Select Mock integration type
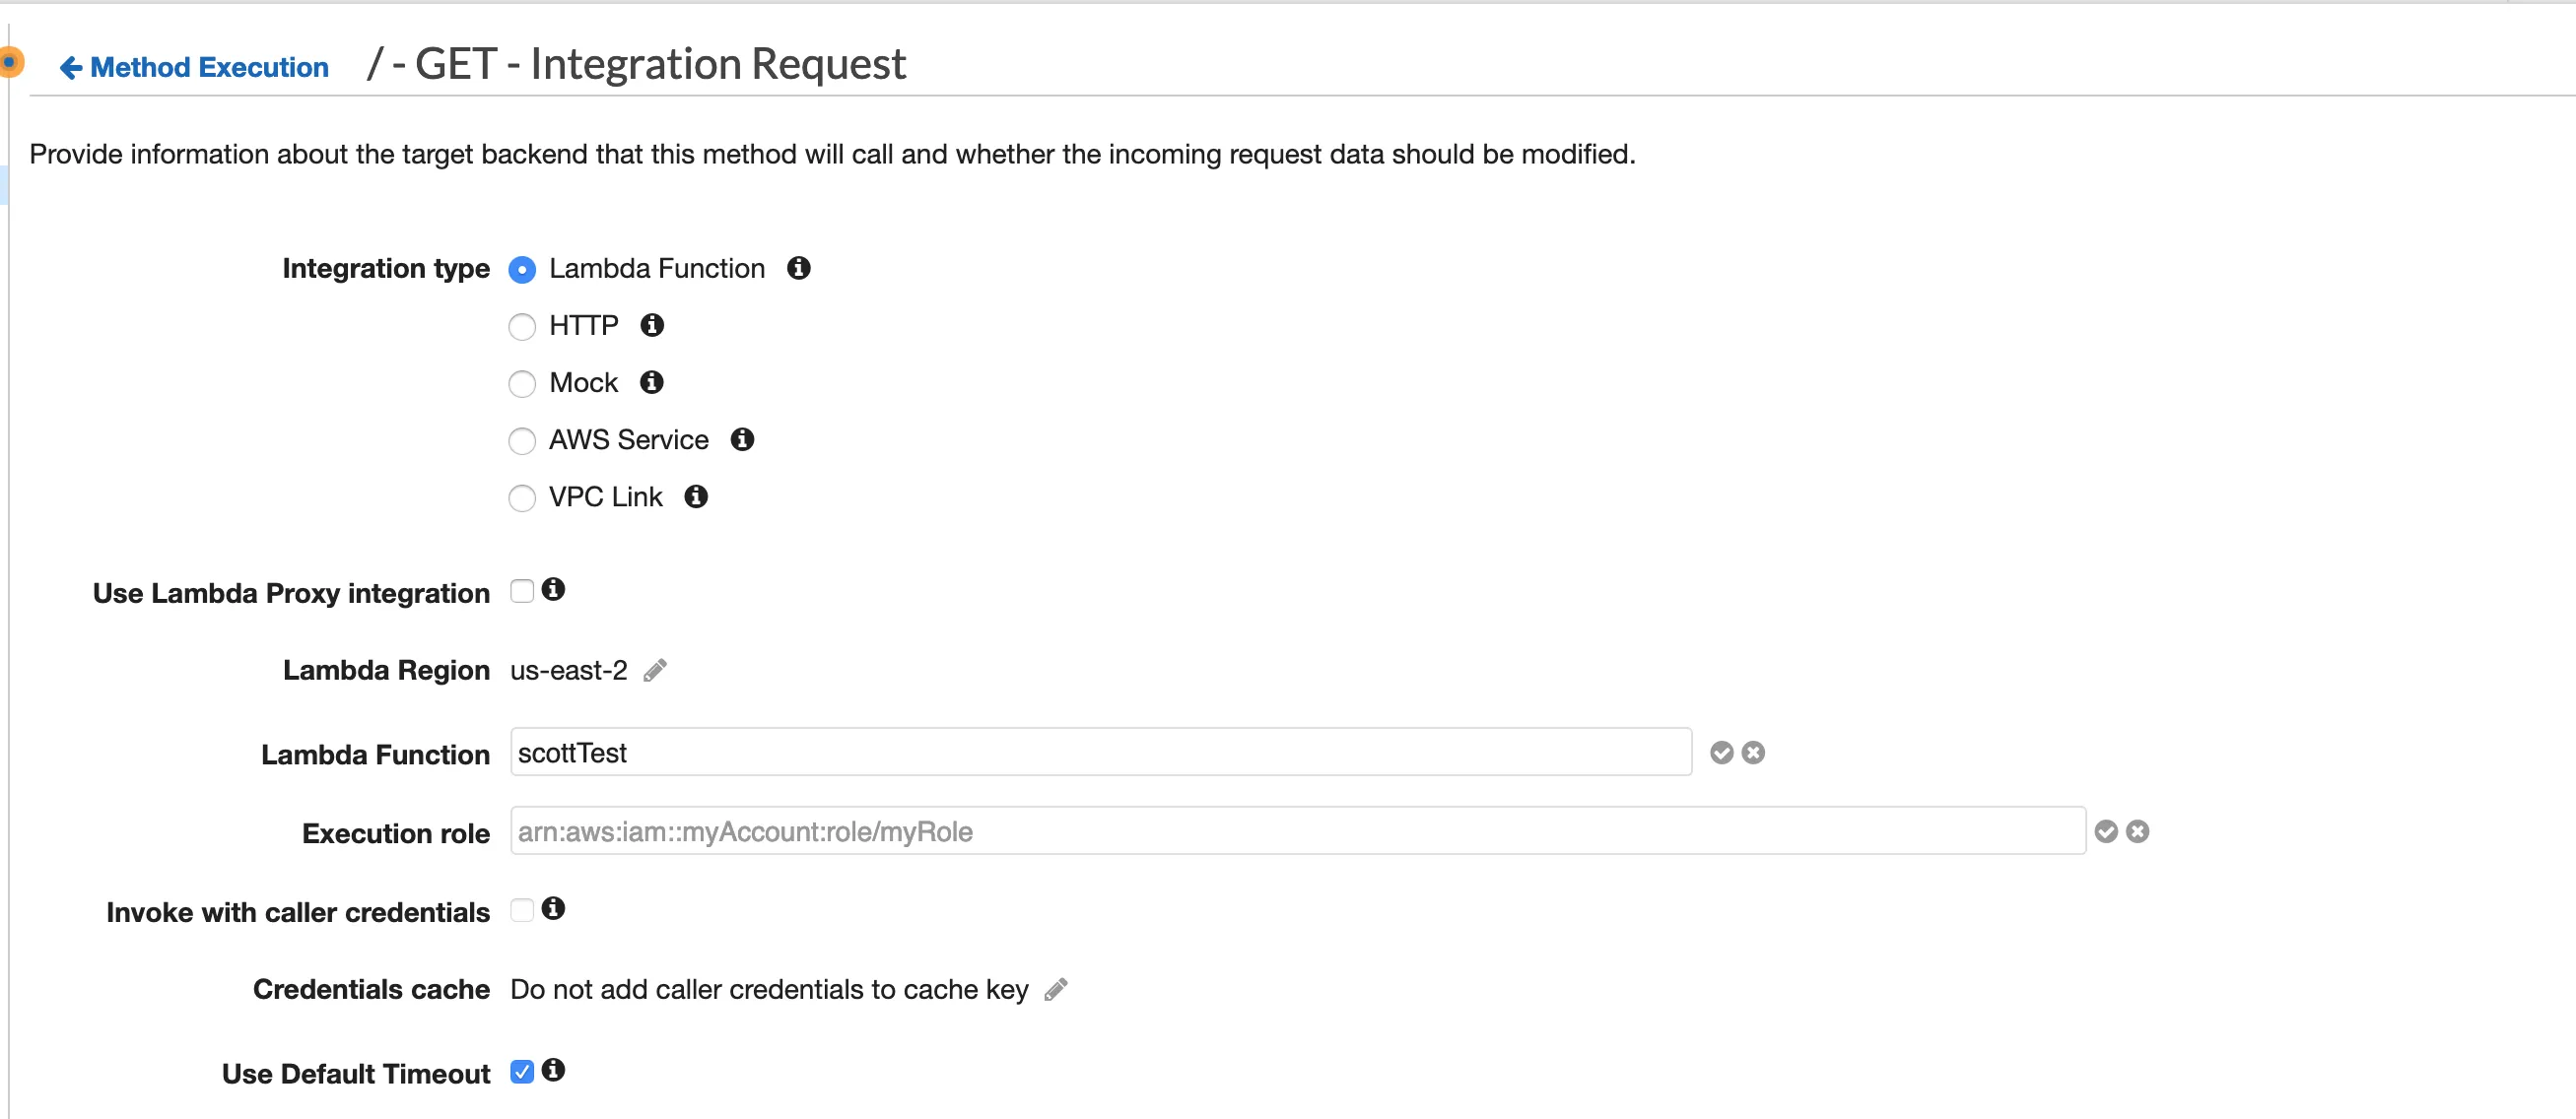Viewport: 2576px width, 1119px height. (522, 384)
